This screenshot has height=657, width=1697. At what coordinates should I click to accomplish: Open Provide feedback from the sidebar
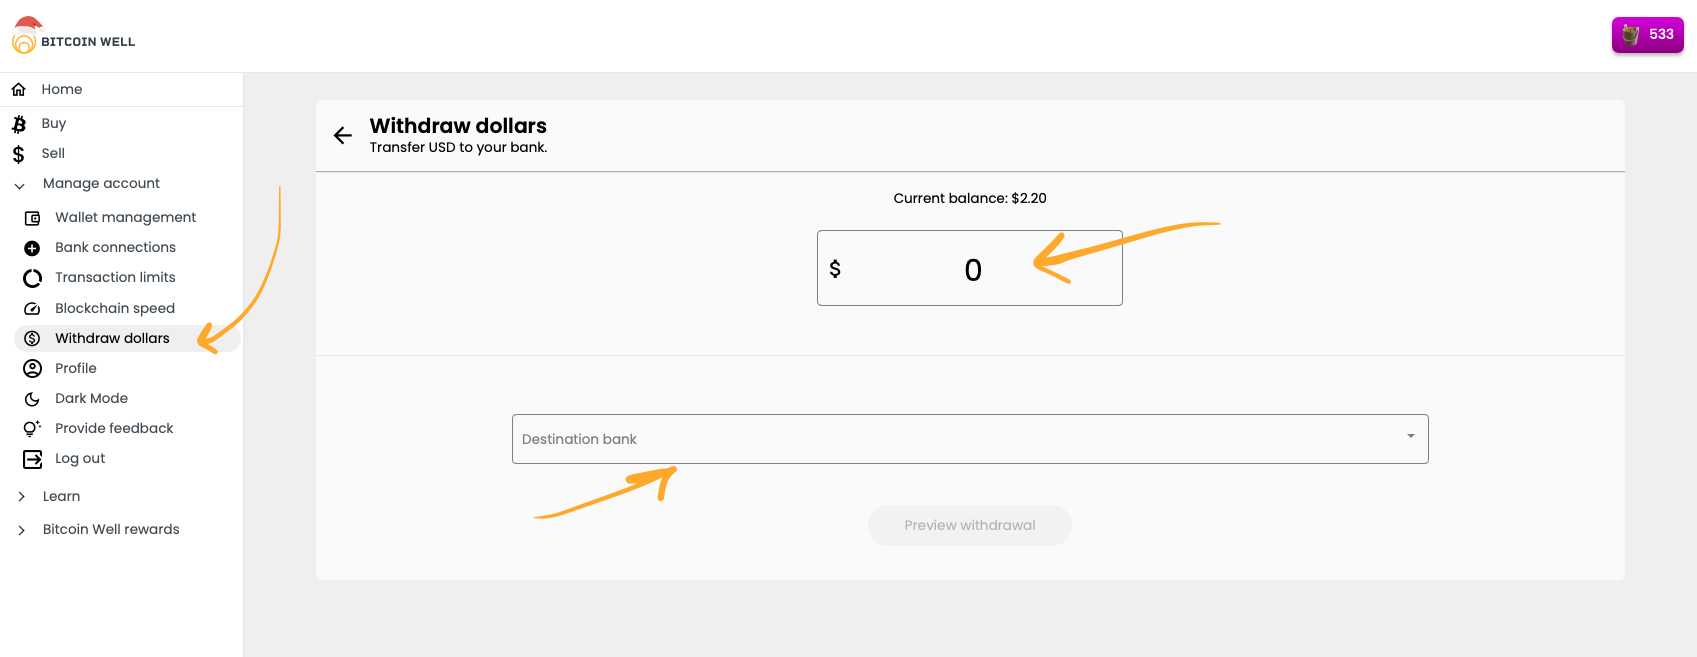pyautogui.click(x=114, y=428)
